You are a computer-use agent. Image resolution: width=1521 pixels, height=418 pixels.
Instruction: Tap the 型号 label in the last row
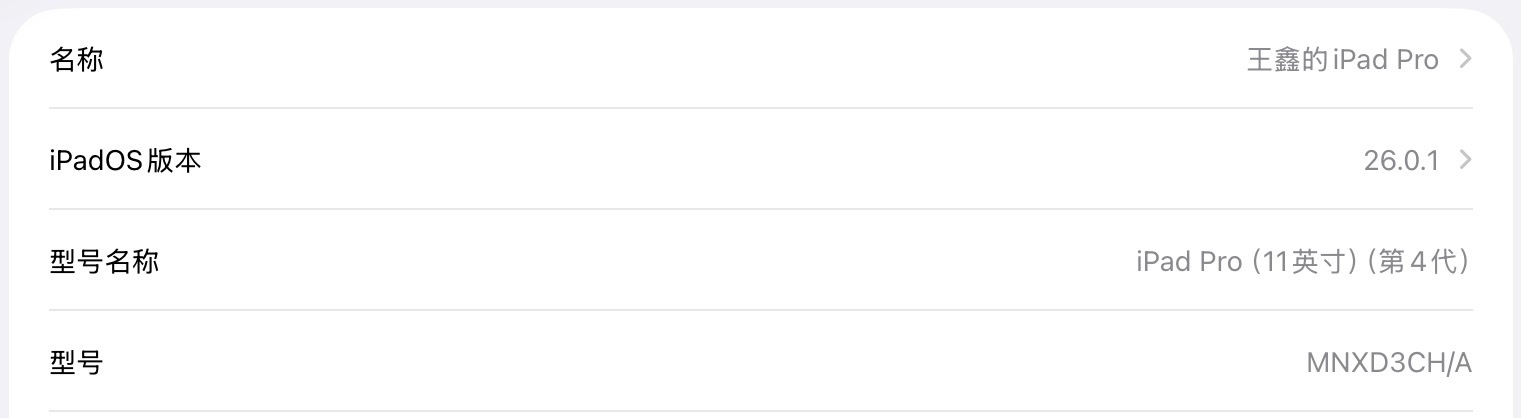76,363
